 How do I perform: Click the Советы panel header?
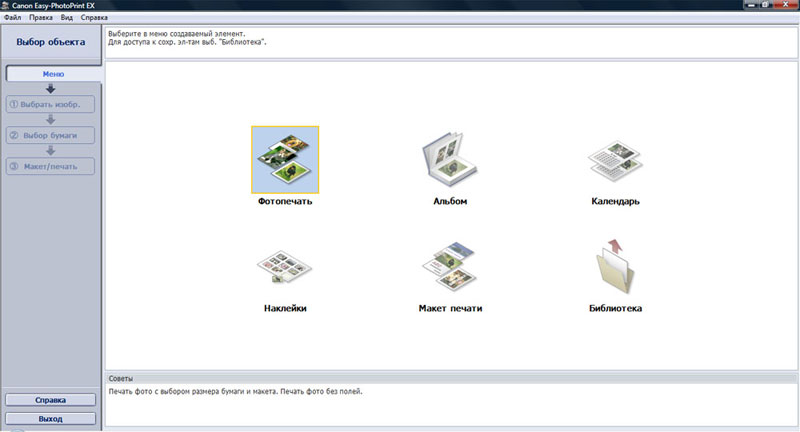click(451, 378)
